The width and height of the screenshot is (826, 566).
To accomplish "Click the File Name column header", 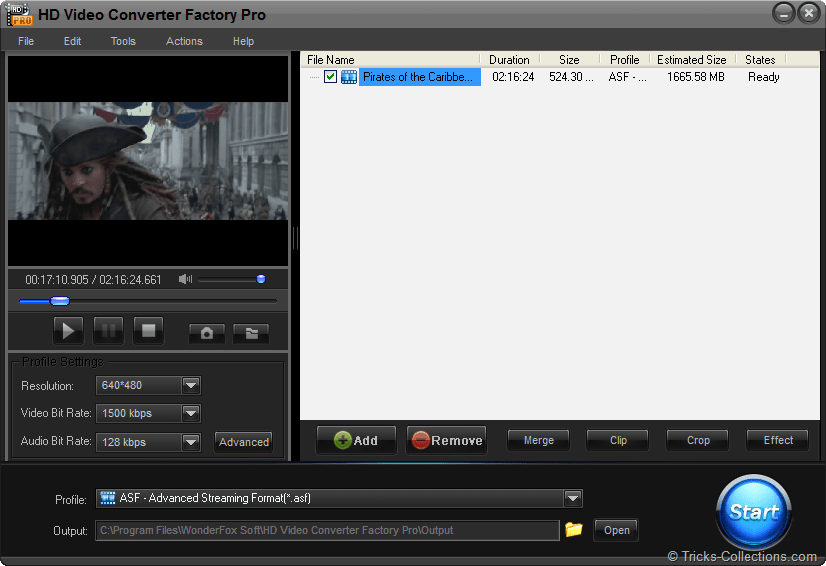I will (x=390, y=60).
